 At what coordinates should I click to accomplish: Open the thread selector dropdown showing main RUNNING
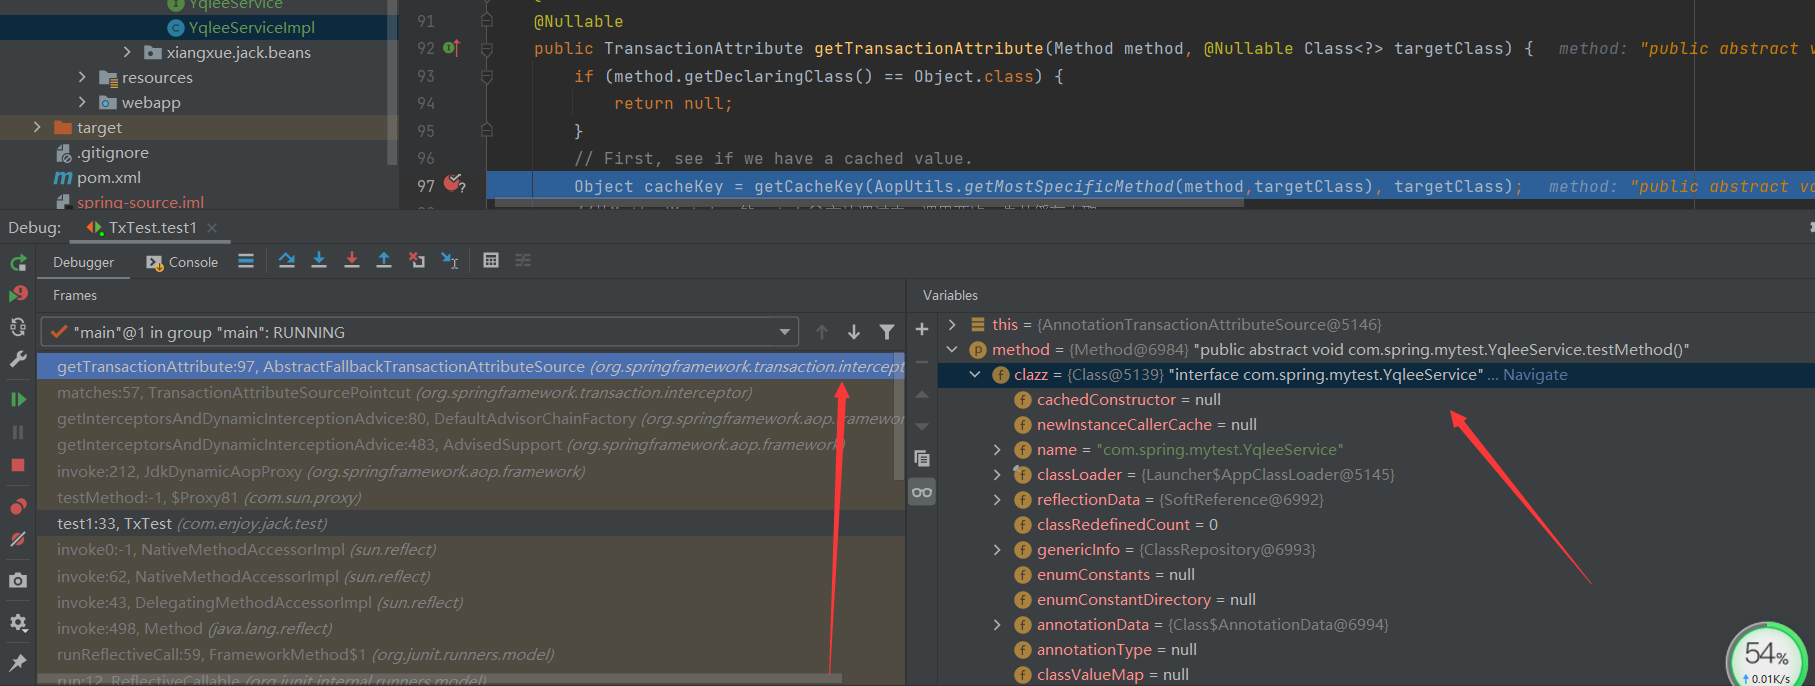click(419, 332)
